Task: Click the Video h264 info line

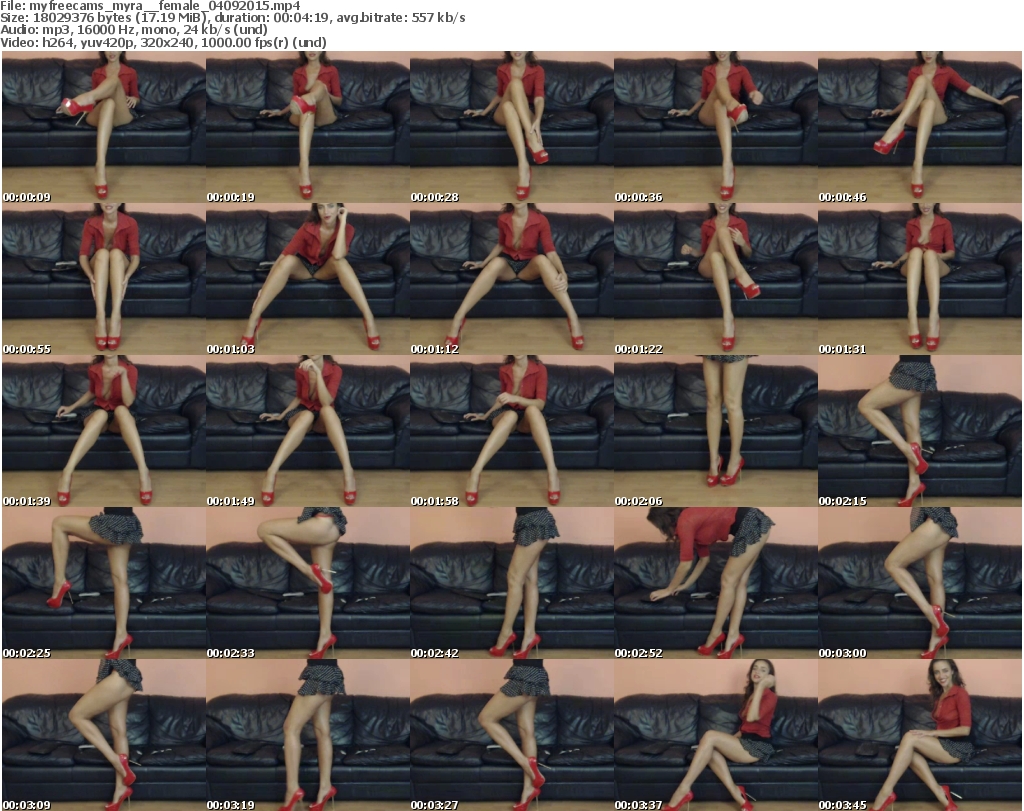Action: 163,42
